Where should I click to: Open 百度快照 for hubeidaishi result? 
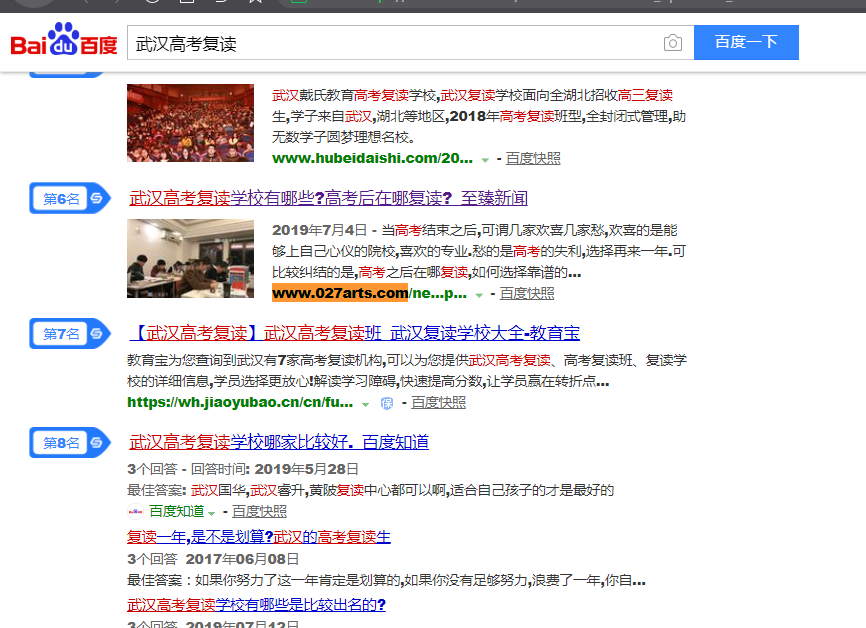(x=533, y=159)
